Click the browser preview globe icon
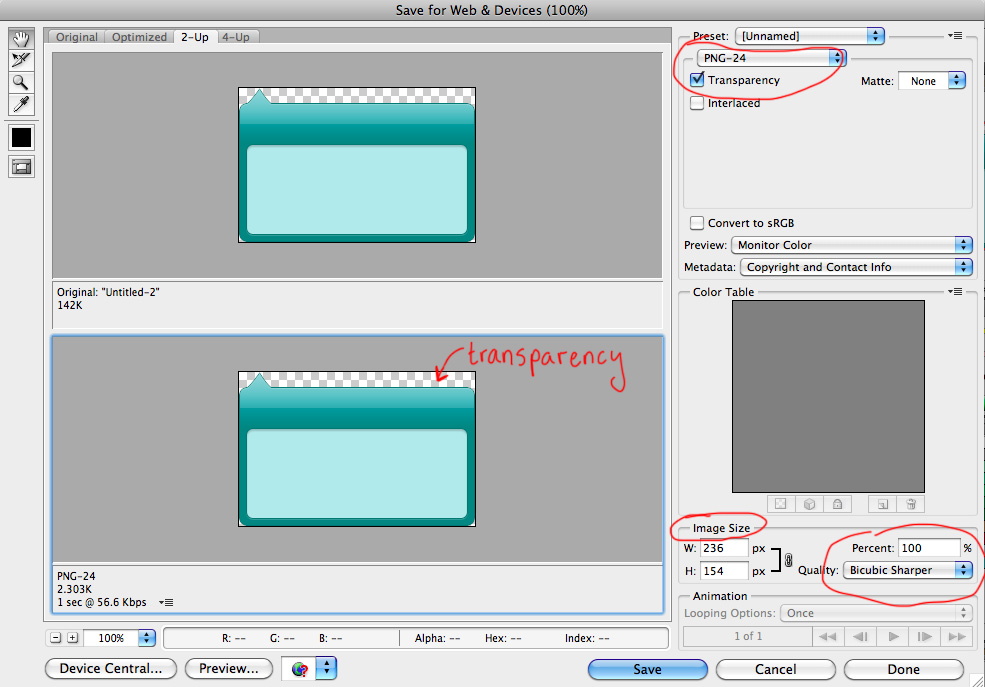 299,669
